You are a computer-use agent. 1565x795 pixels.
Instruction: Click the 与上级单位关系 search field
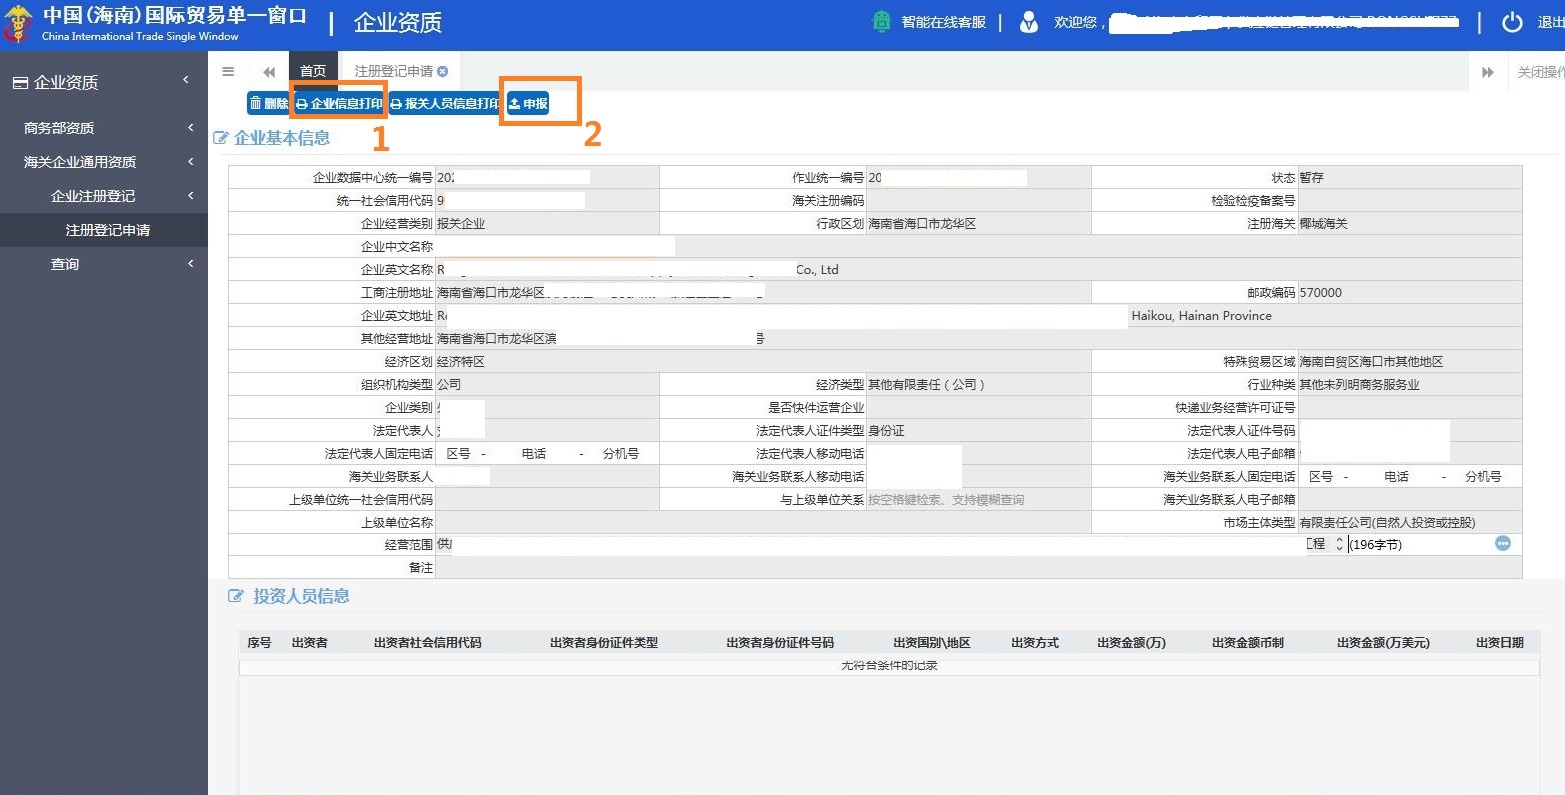coord(976,500)
